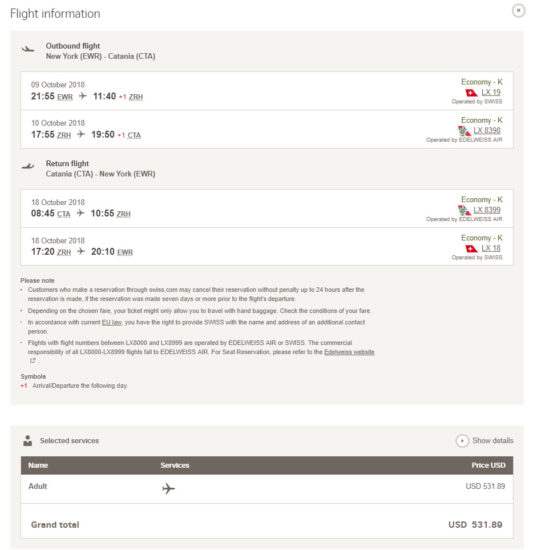Open the LX 8399 flight number link
The width and height of the screenshot is (533, 550).
pos(487,210)
